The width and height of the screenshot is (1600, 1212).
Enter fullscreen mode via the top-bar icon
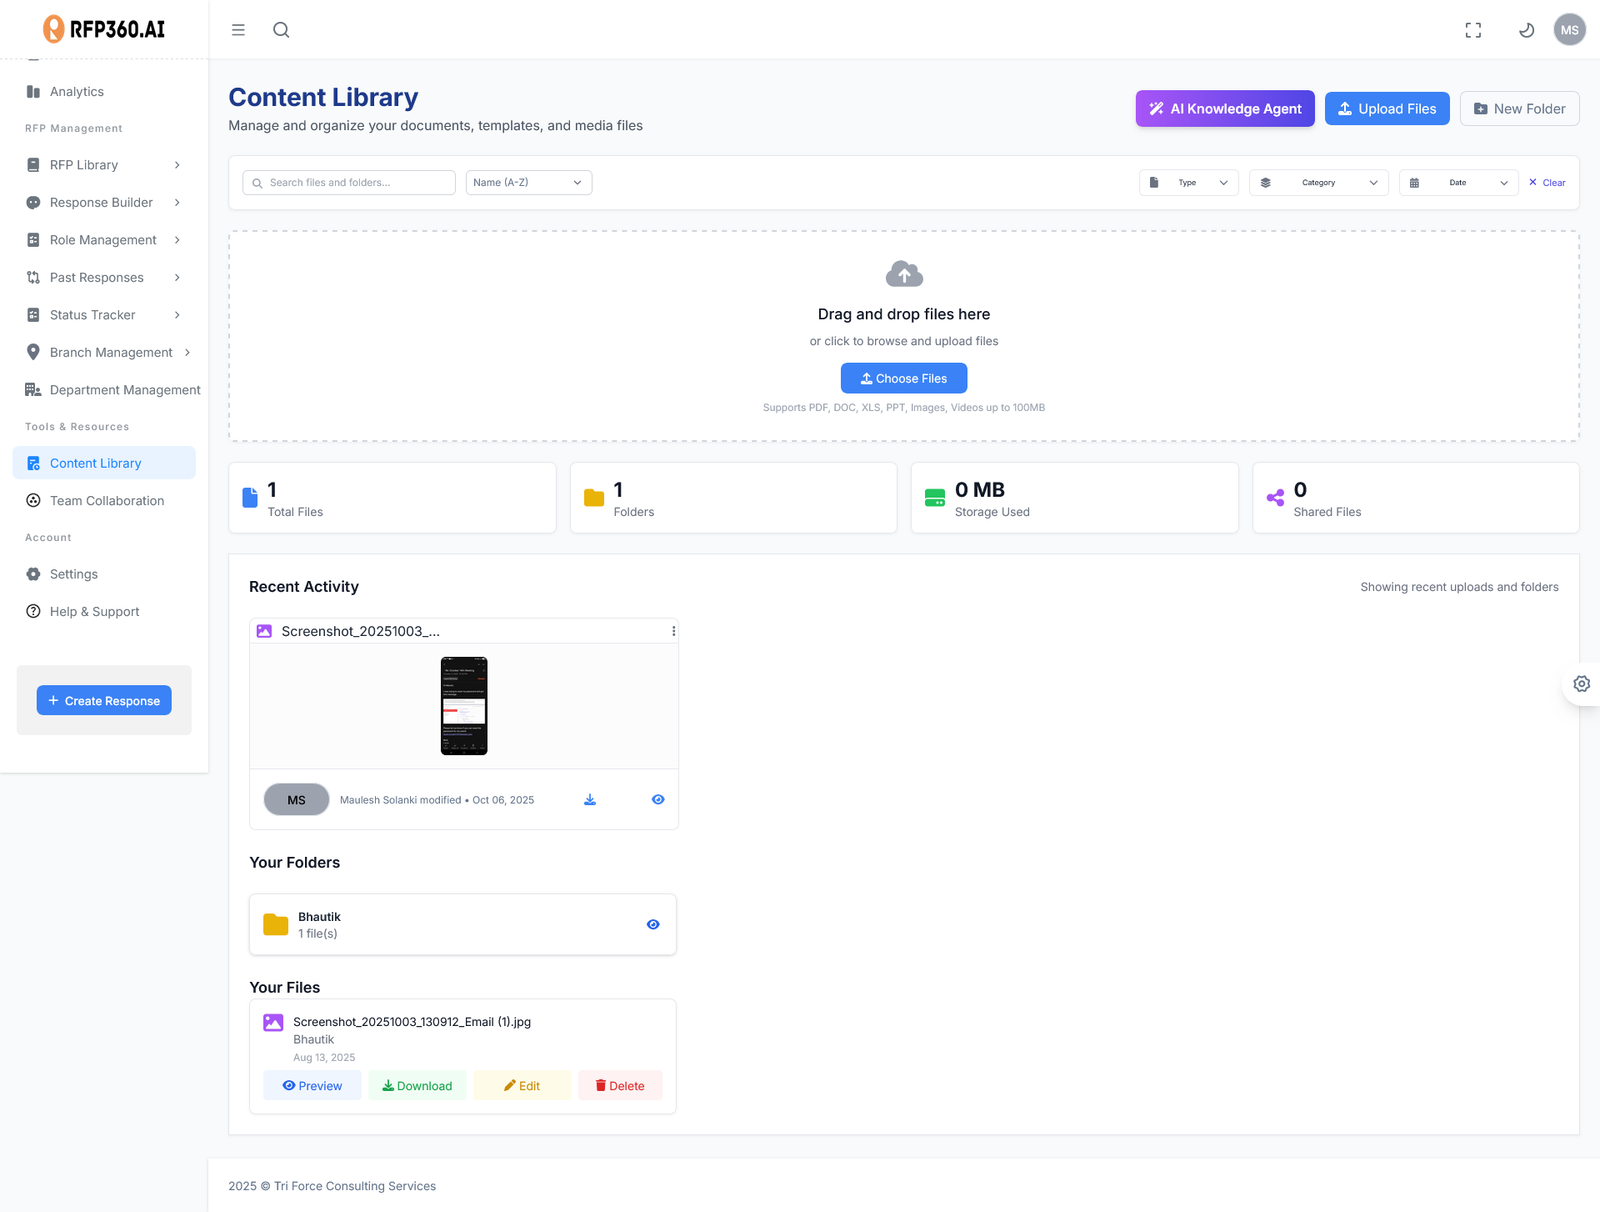(1473, 30)
